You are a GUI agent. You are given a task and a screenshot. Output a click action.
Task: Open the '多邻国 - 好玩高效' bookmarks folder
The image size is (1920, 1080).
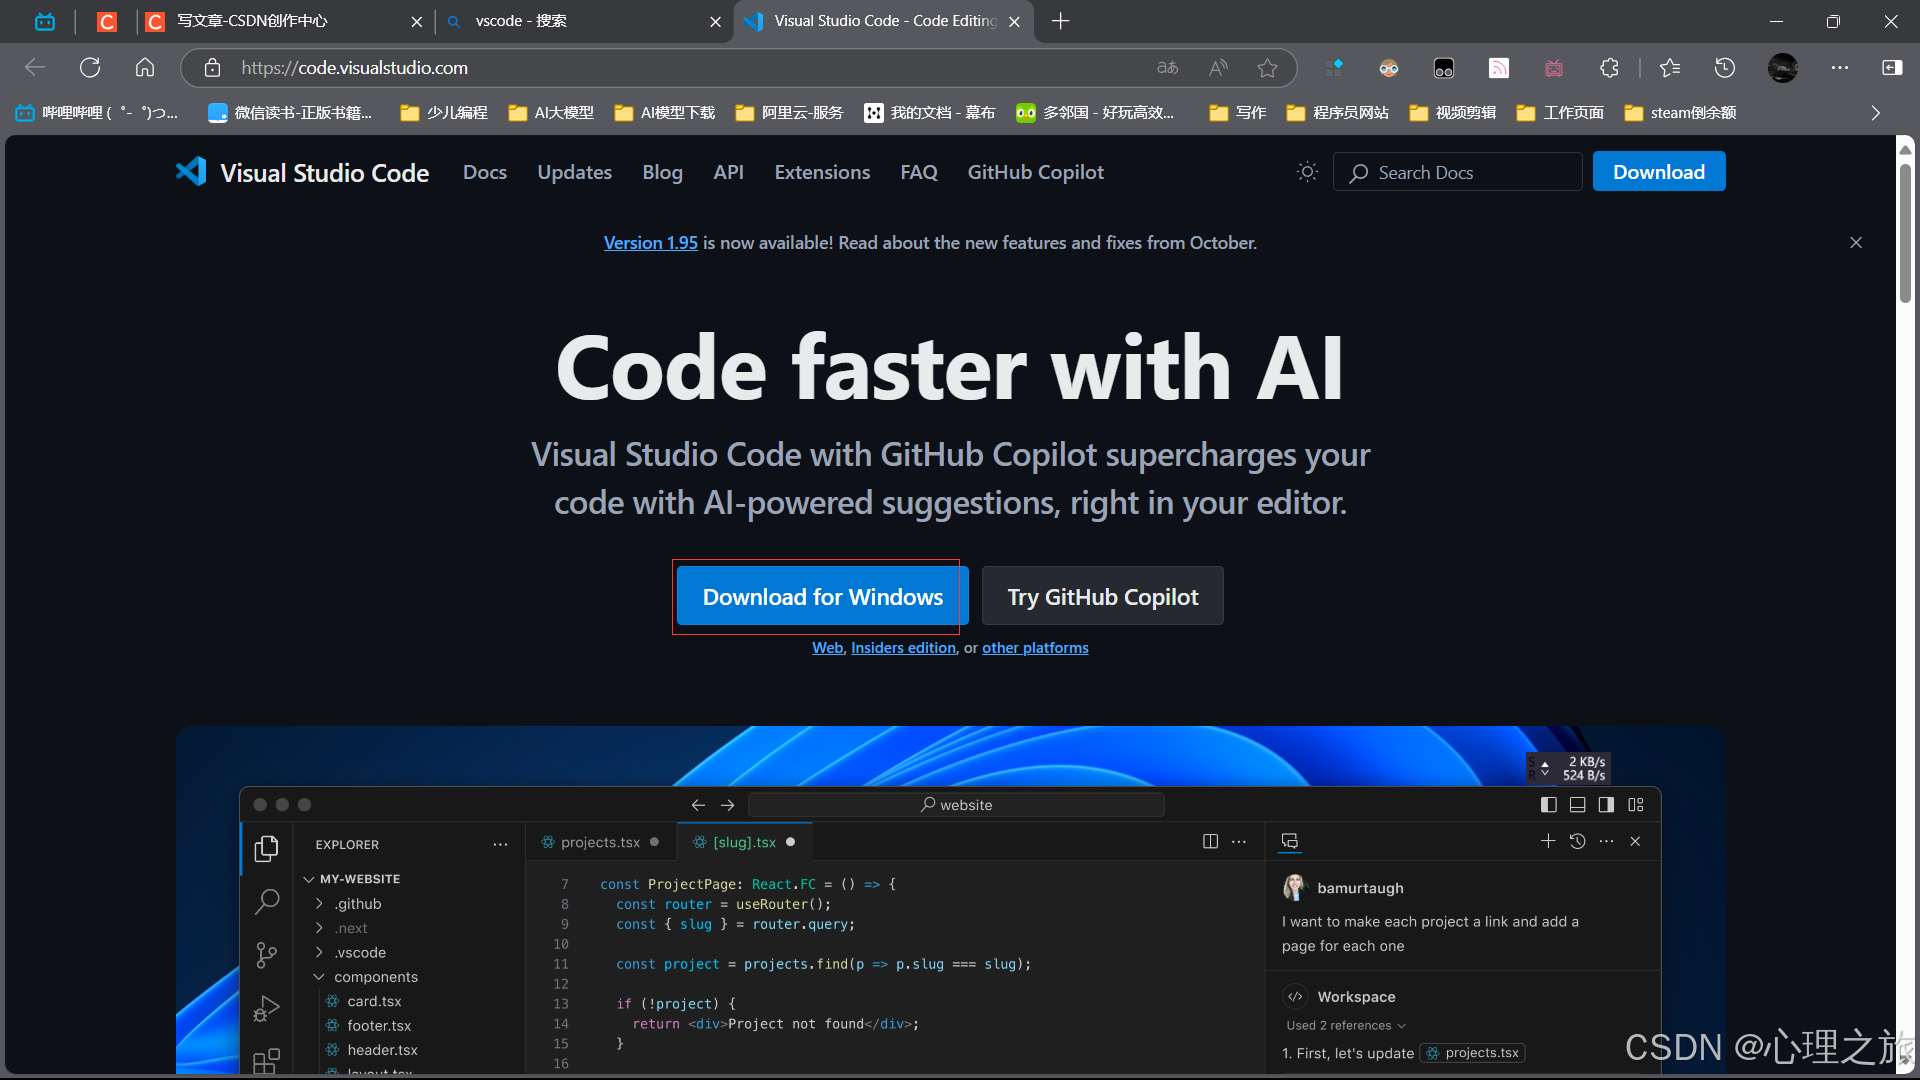coord(1095,113)
